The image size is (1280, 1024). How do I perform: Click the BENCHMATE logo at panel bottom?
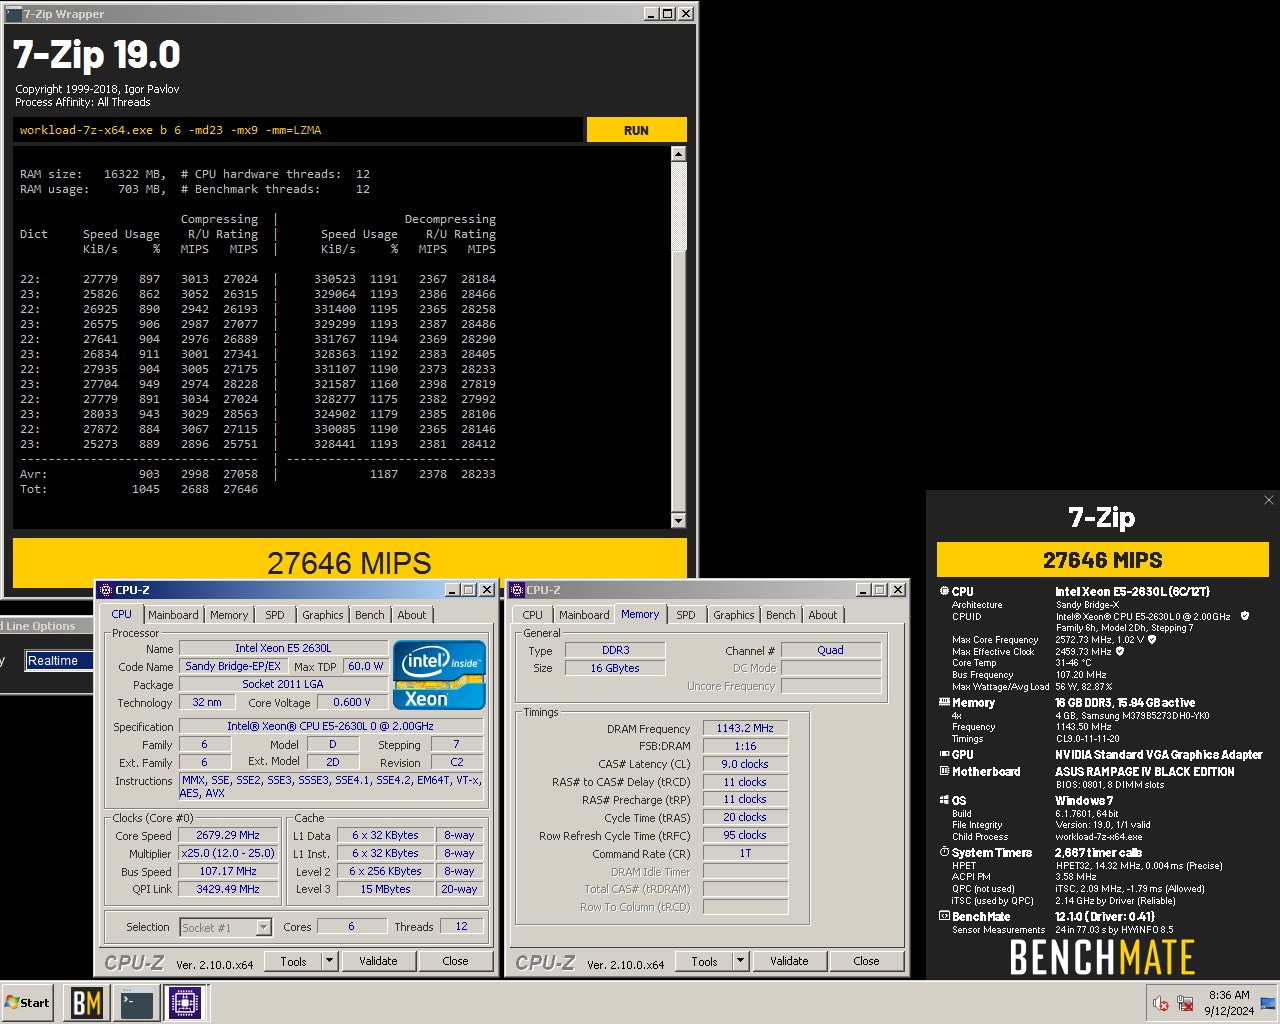pyautogui.click(x=1102, y=957)
